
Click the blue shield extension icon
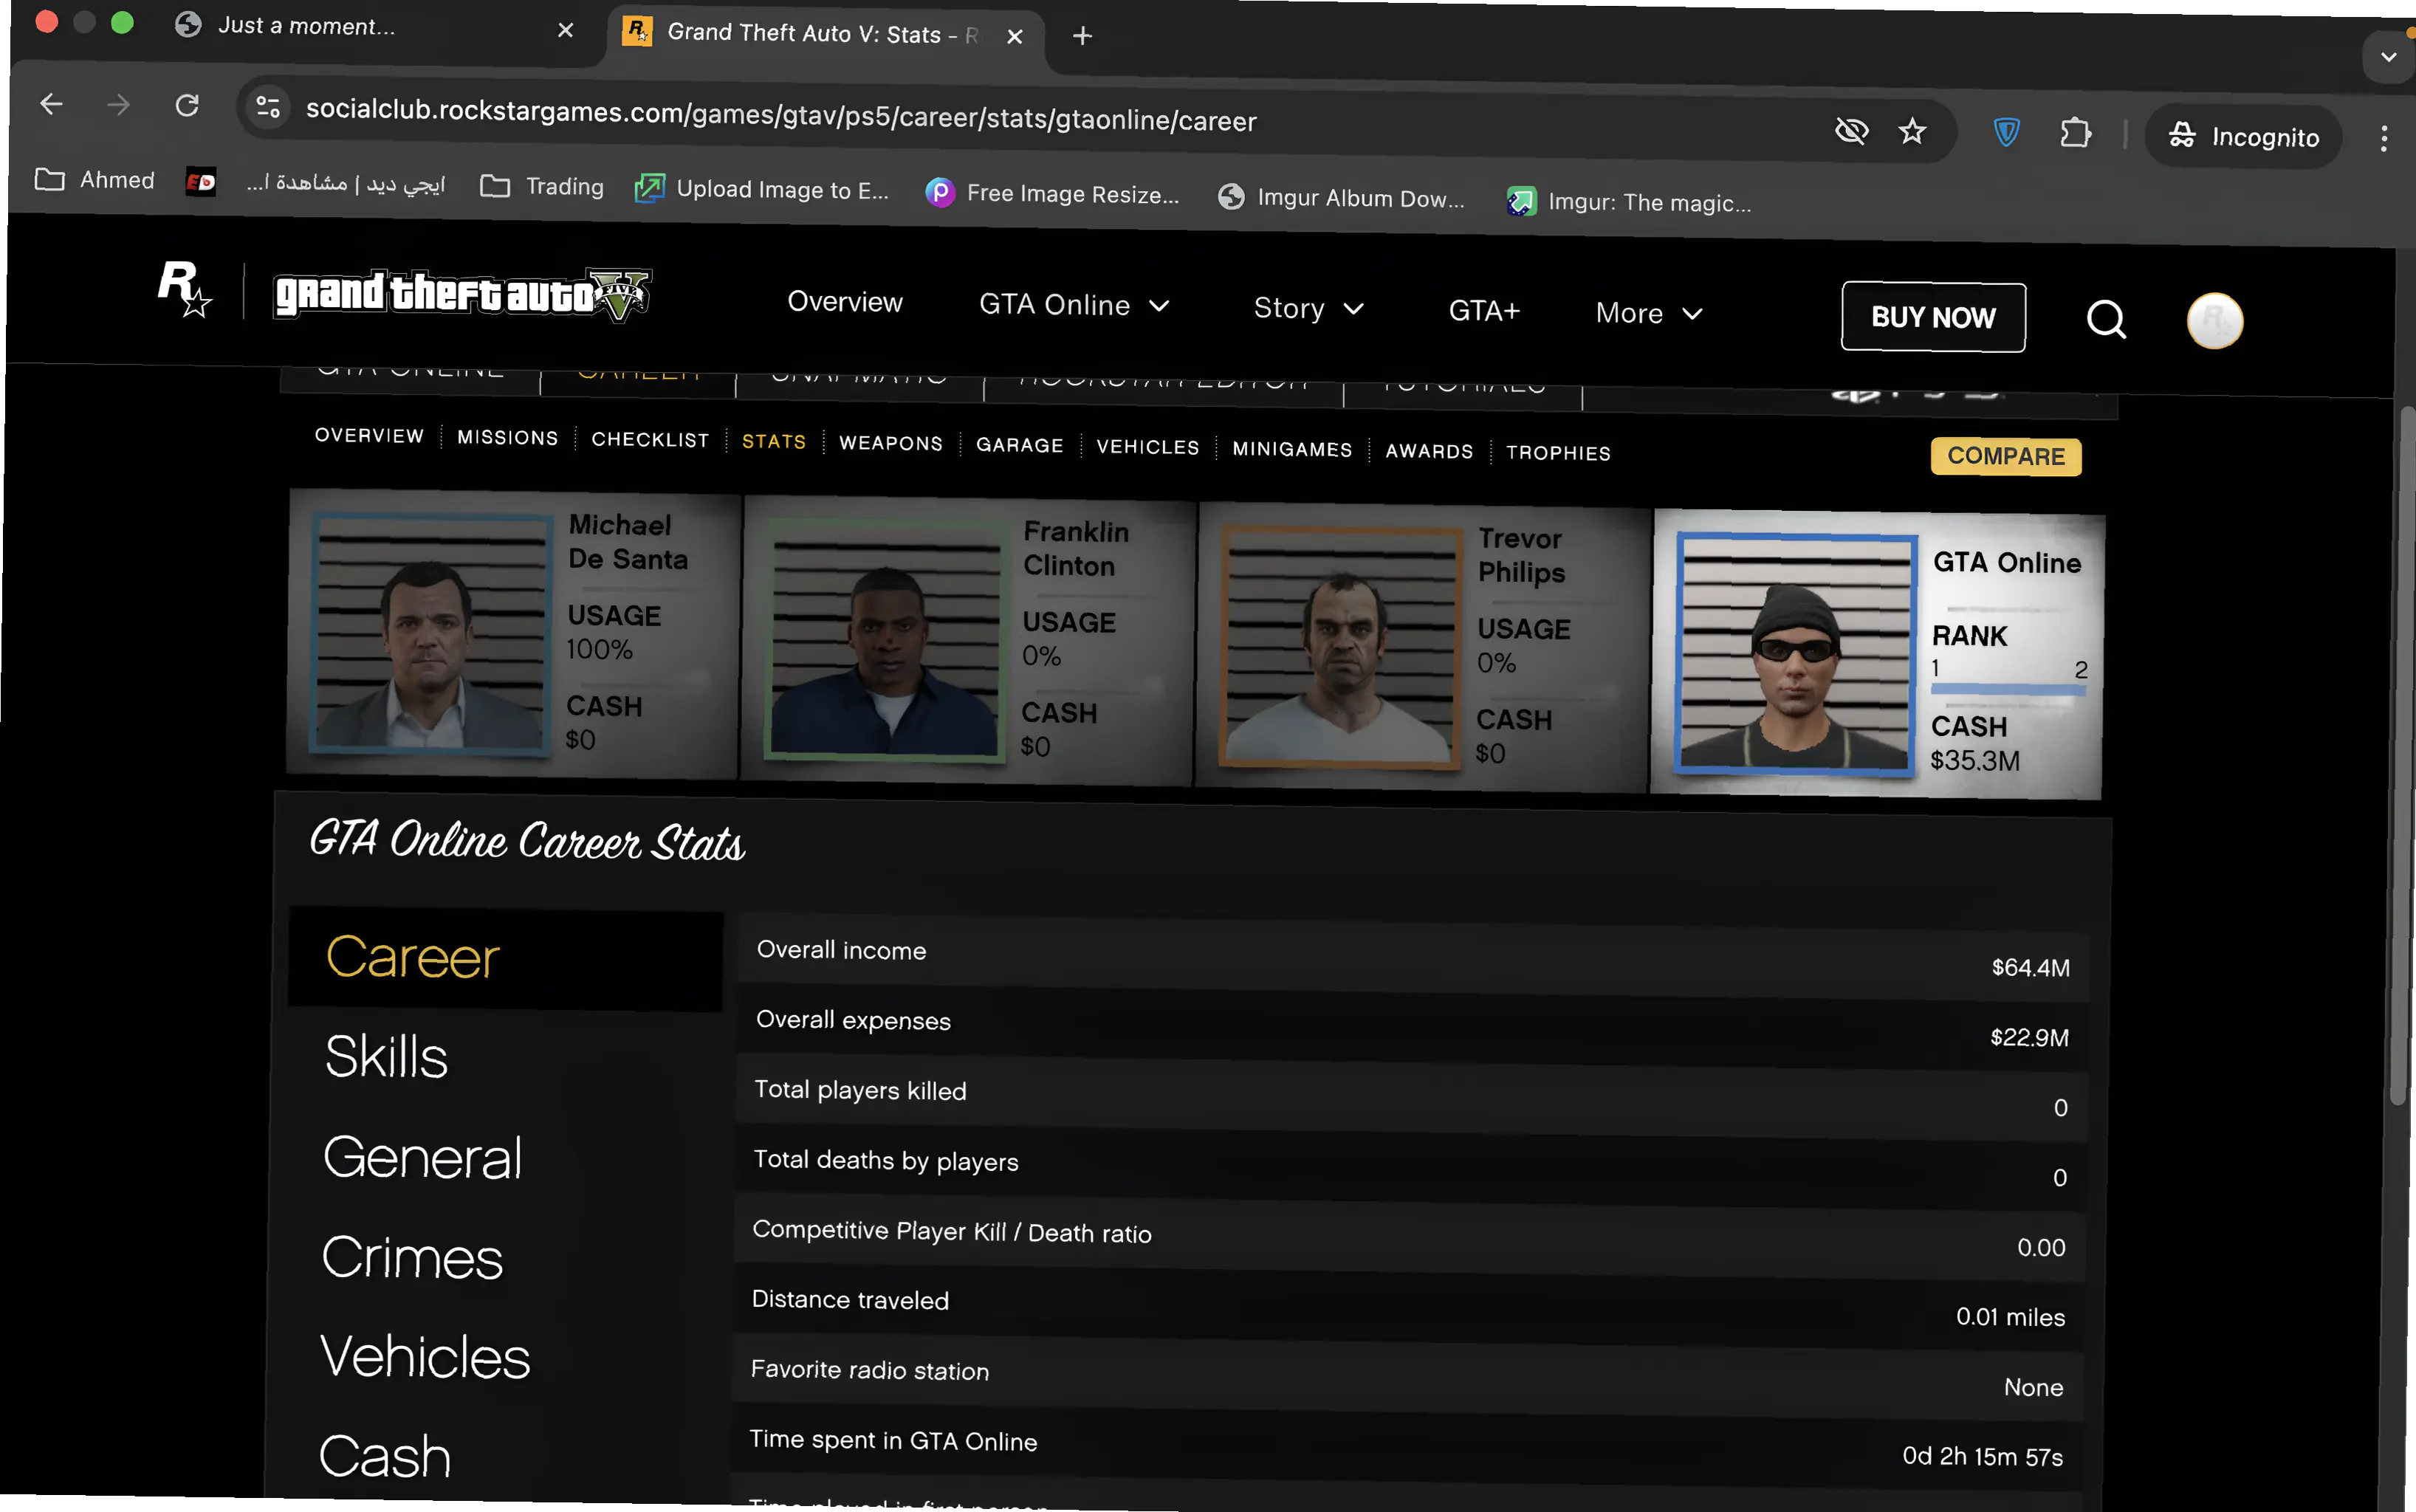(2006, 132)
